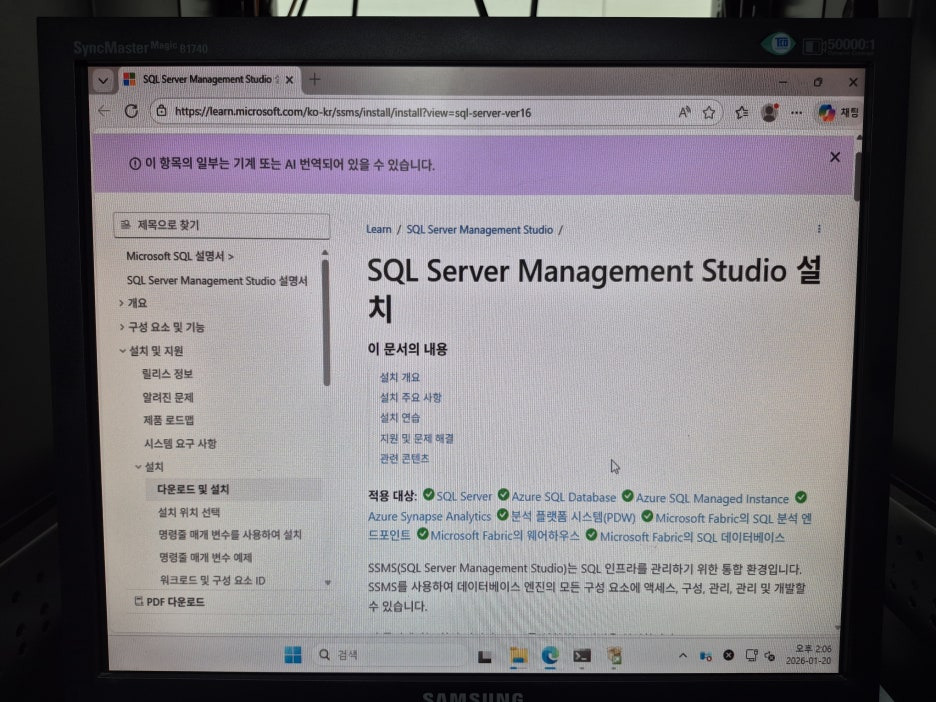Open 분석 플랫폼 시스템(PDW) link
This screenshot has width=936, height=702.
pyautogui.click(x=573, y=517)
